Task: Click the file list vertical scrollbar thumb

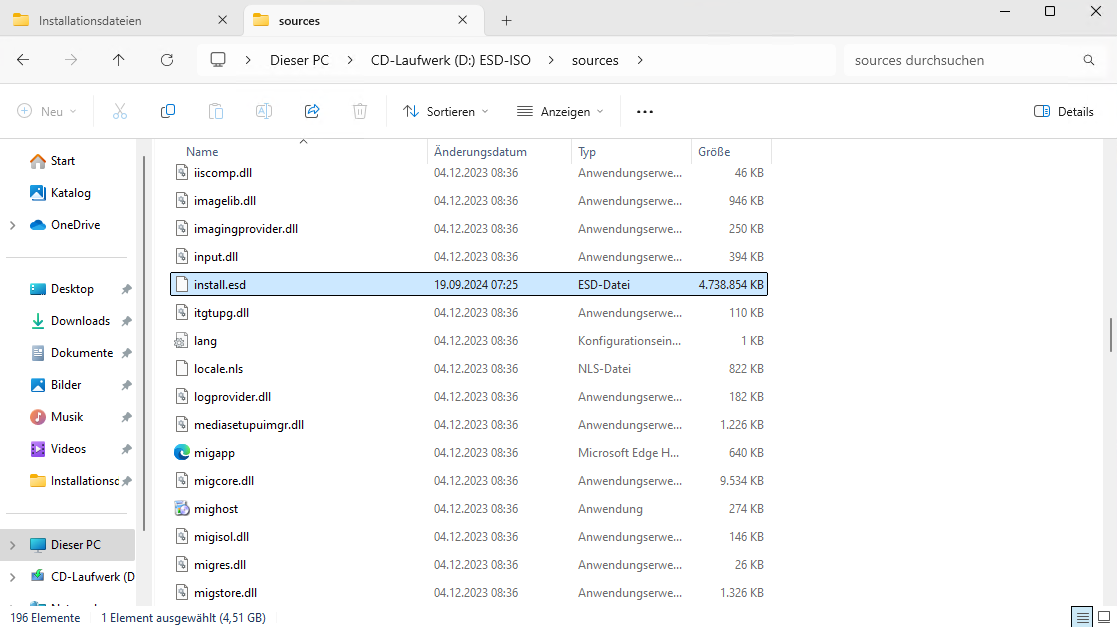Action: [x=1110, y=335]
